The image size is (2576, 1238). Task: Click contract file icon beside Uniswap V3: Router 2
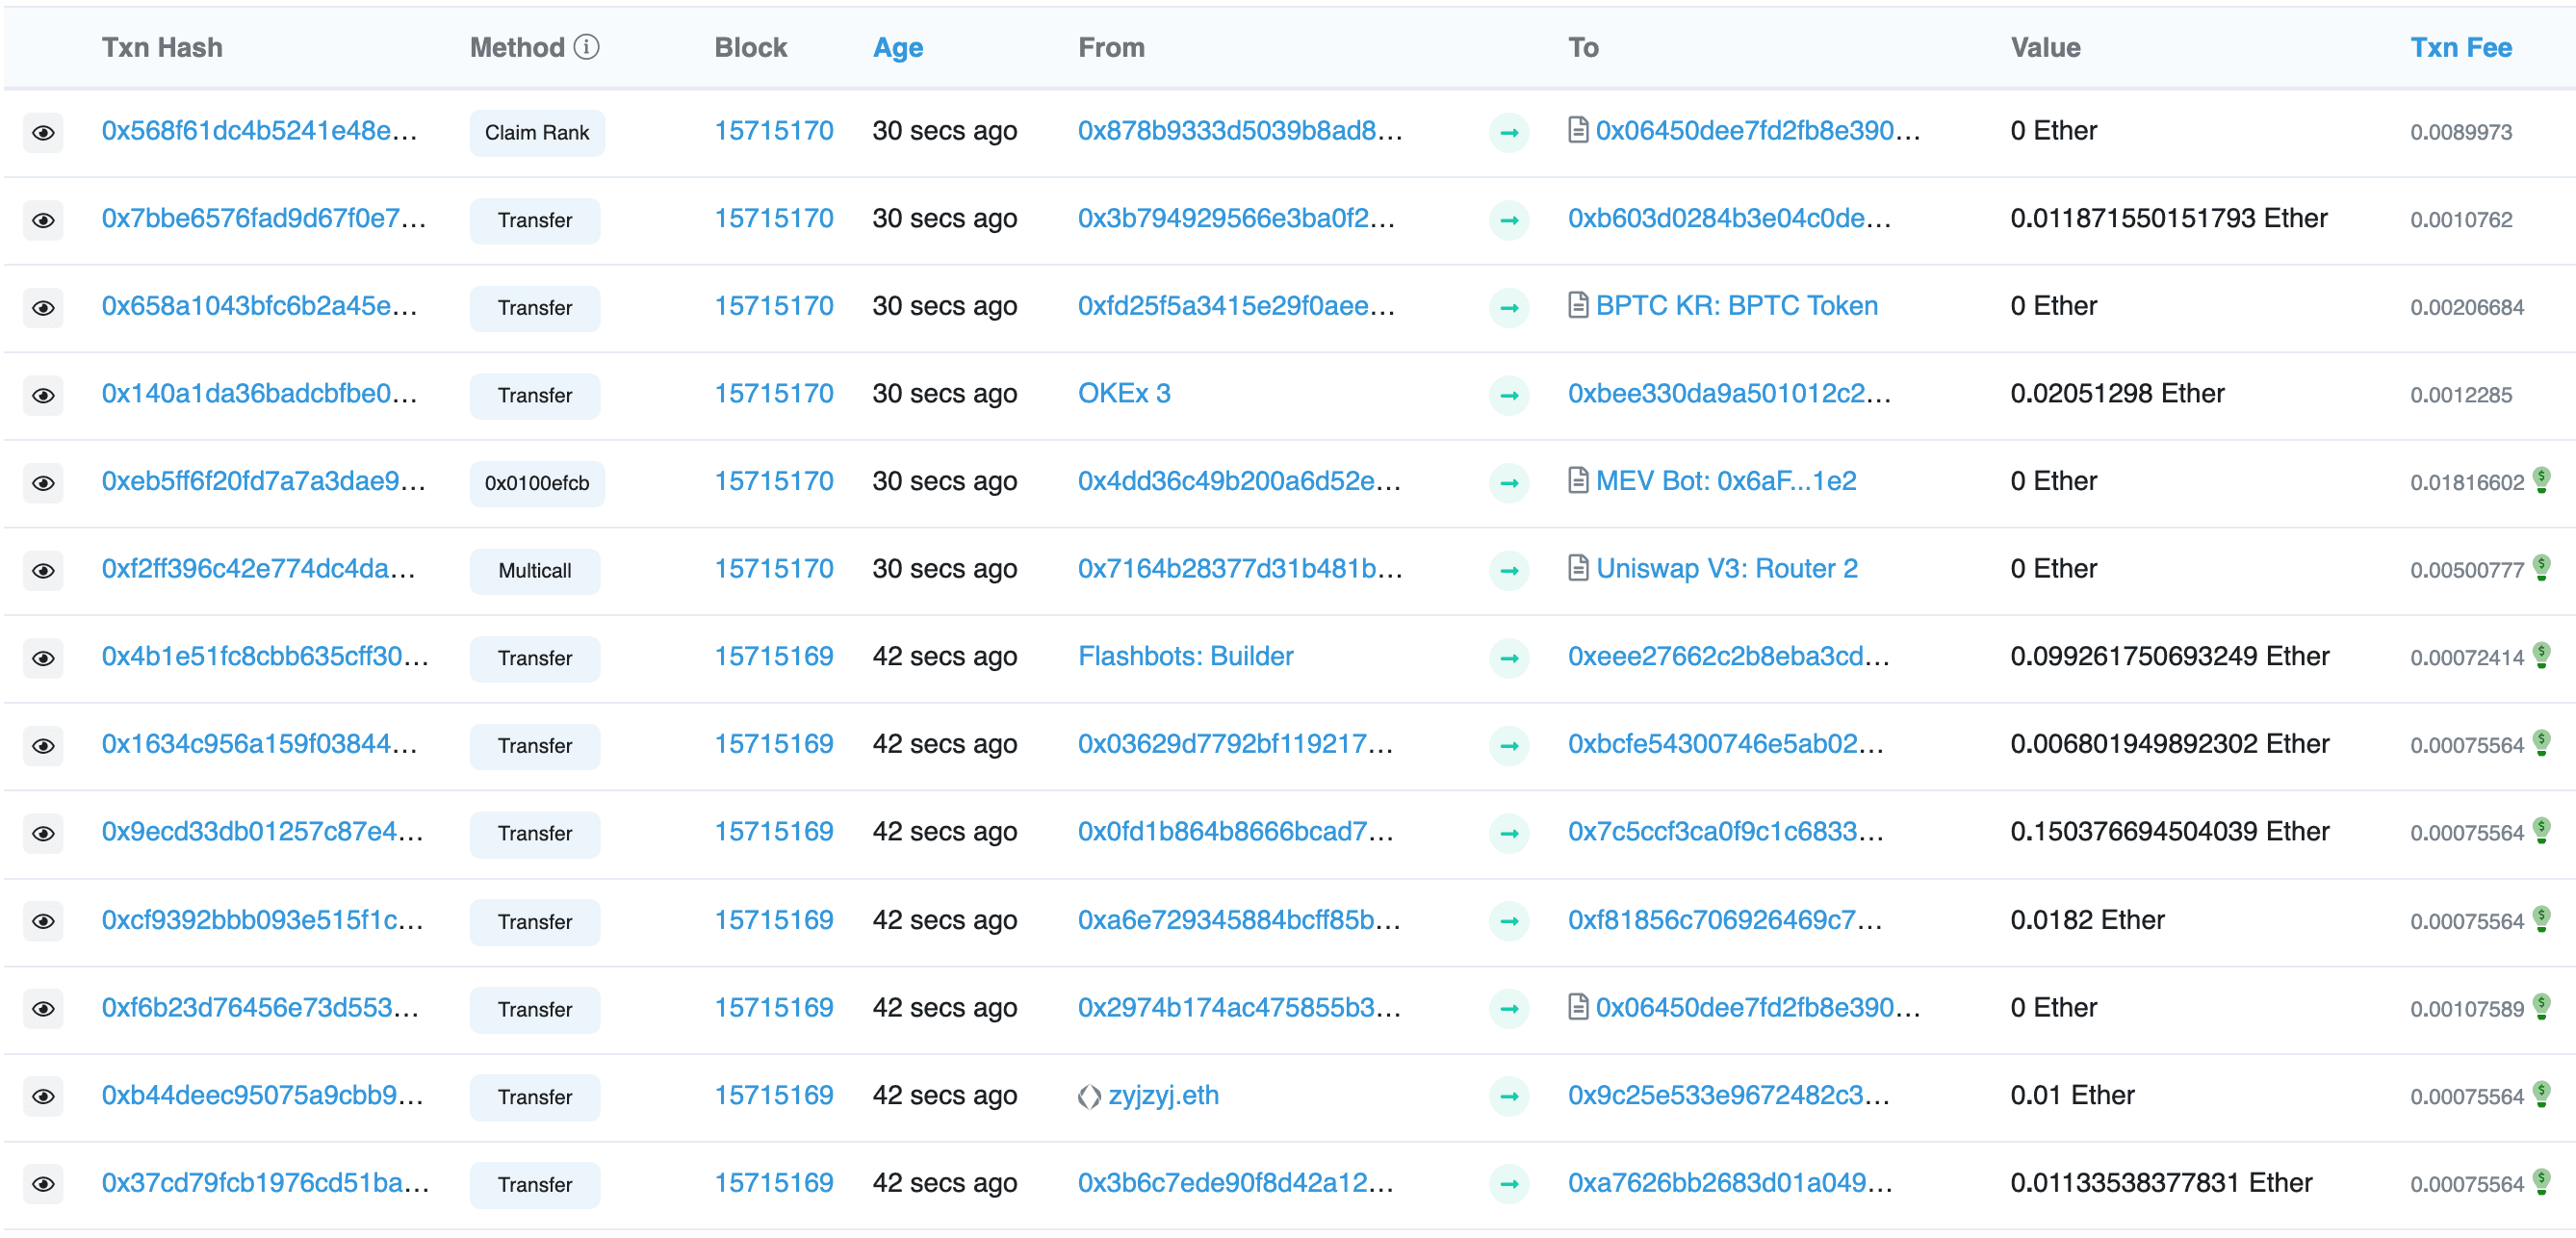tap(1578, 568)
